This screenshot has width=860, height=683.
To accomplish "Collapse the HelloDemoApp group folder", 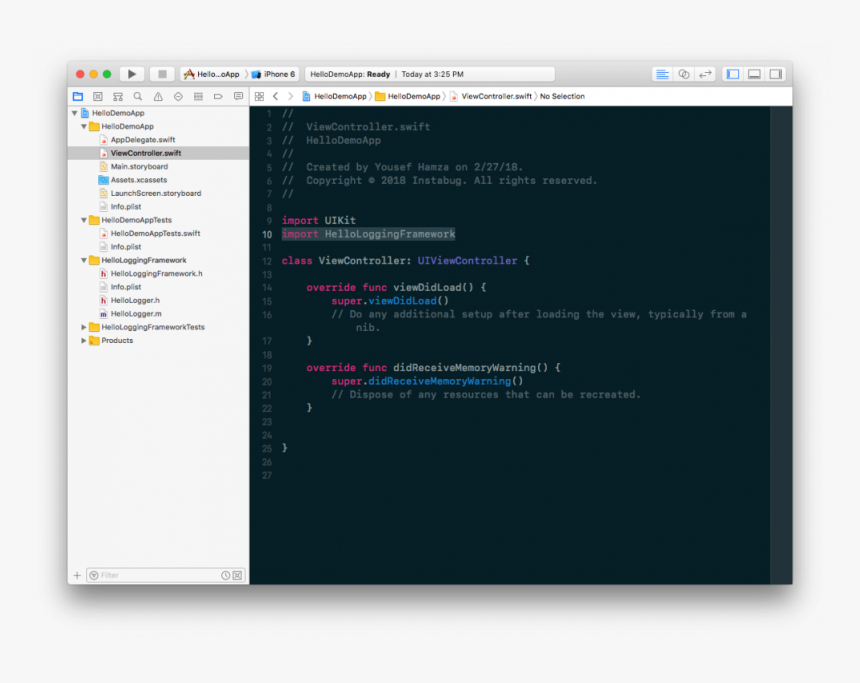I will (x=84, y=127).
